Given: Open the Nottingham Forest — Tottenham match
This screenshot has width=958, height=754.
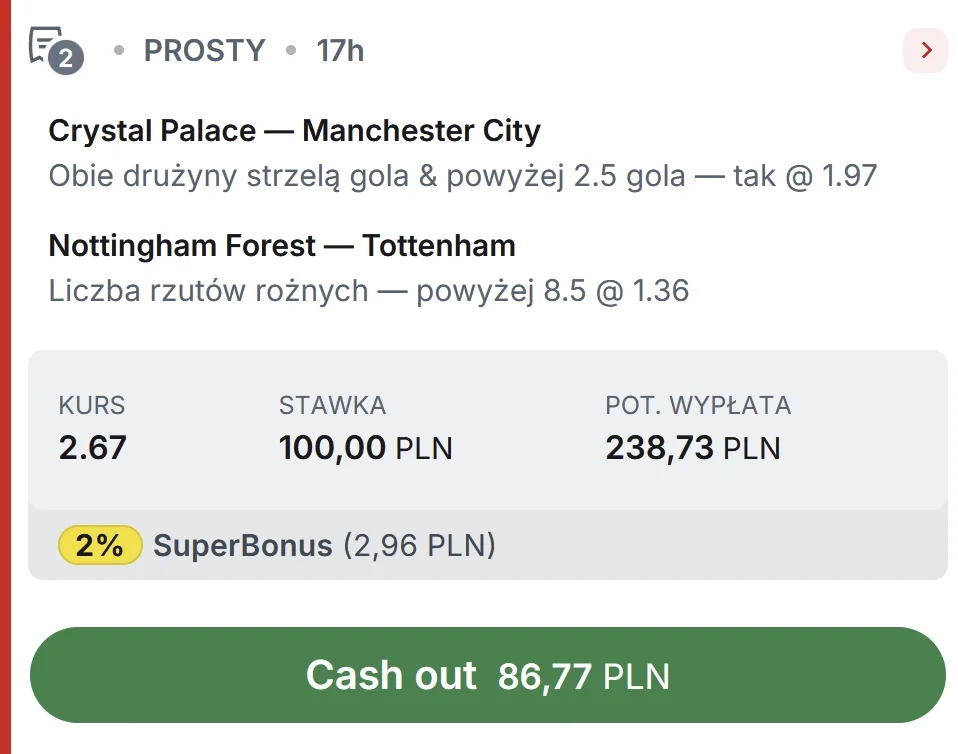Looking at the screenshot, I should click(282, 246).
